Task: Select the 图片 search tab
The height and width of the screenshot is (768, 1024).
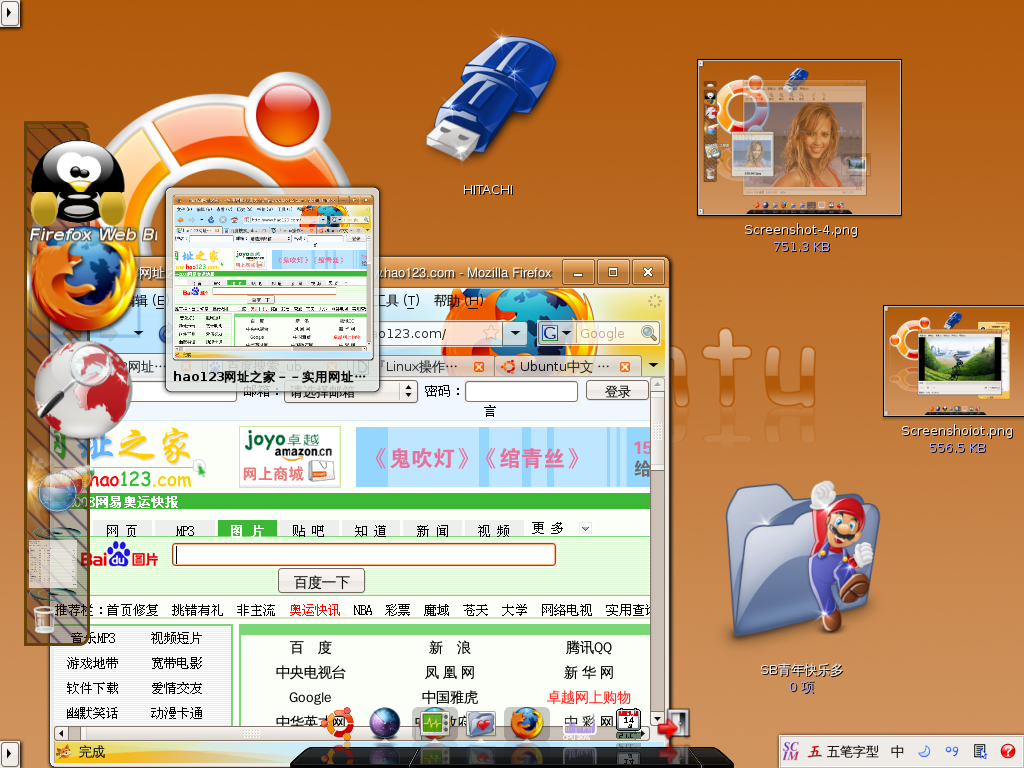Action: click(x=248, y=530)
